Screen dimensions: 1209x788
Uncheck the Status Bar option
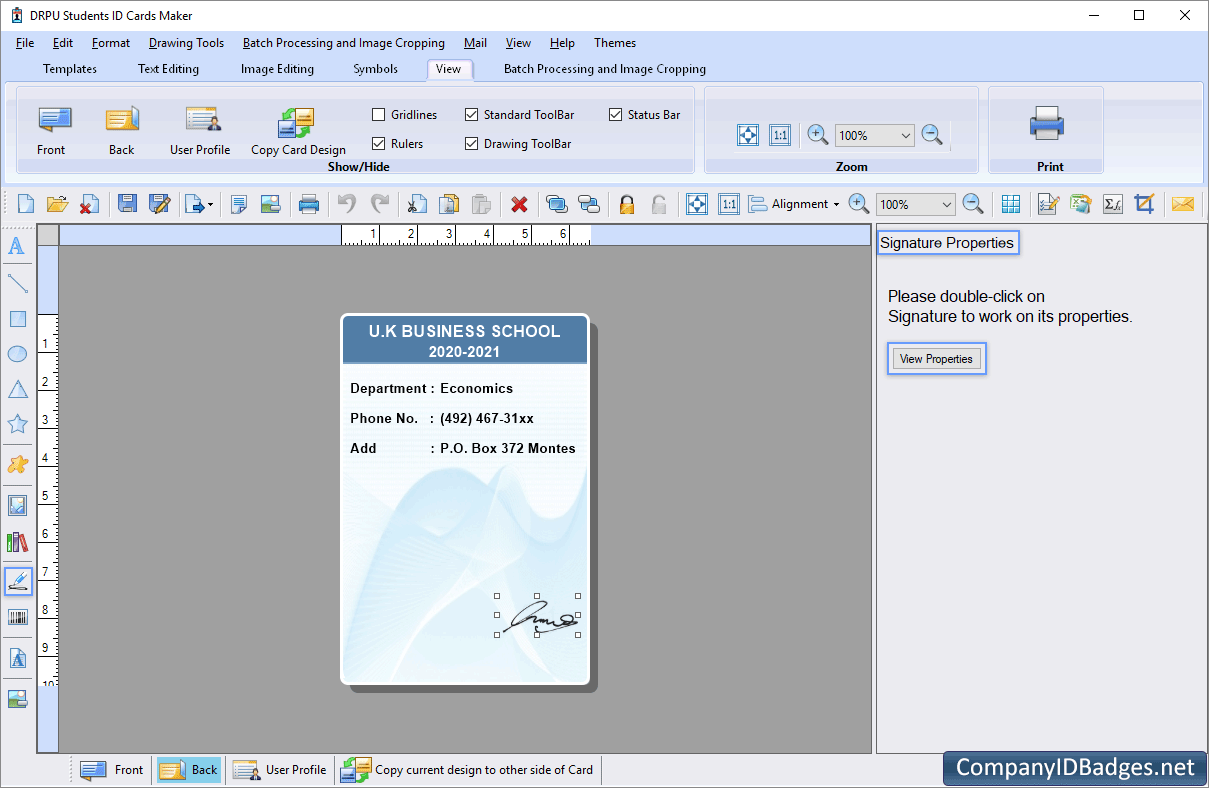pos(615,114)
